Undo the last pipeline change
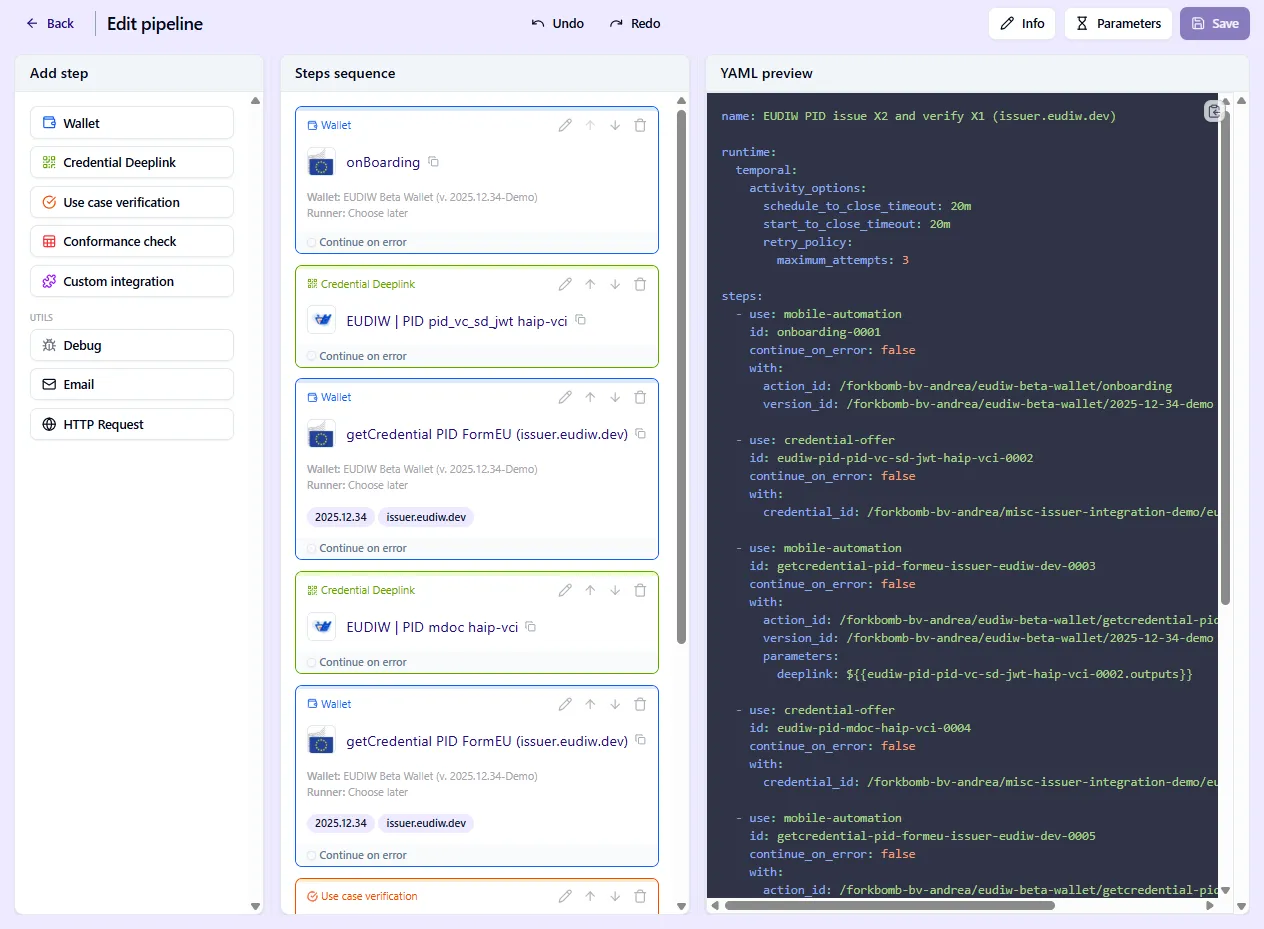Viewport: 1264px width, 929px height. 558,23
